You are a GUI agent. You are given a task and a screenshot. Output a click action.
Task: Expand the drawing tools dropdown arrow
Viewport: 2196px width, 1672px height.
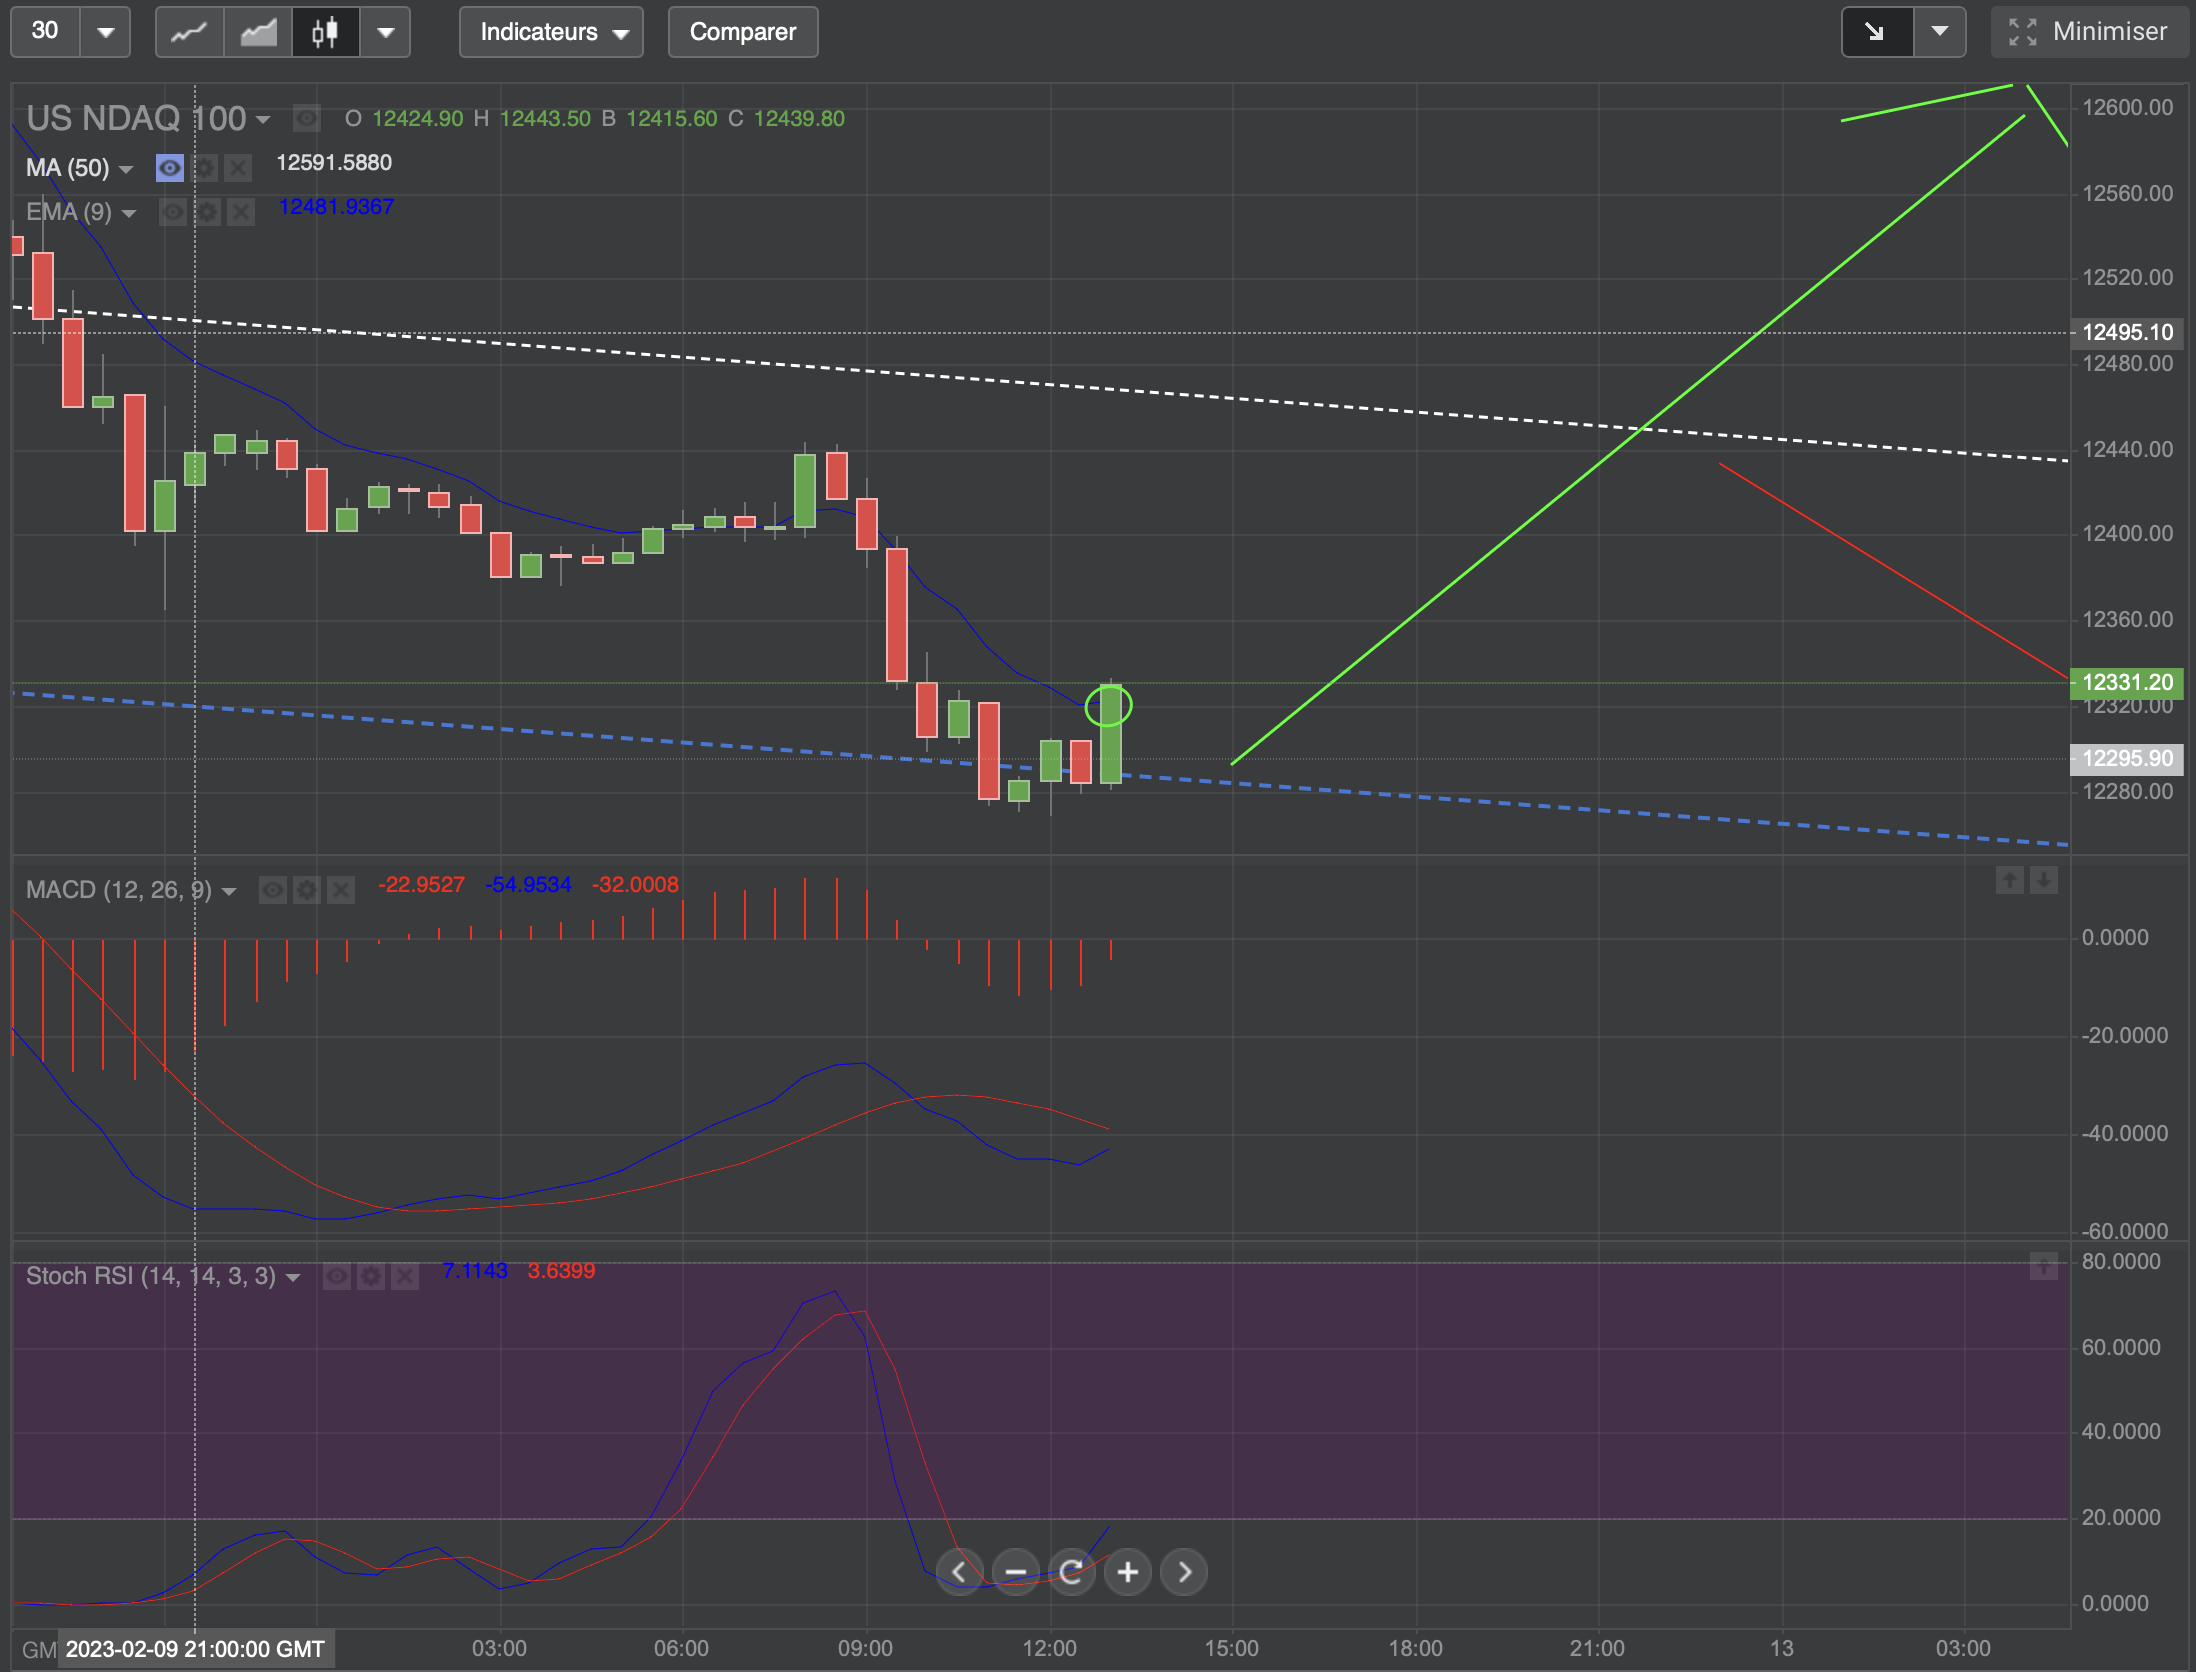(x=1939, y=32)
